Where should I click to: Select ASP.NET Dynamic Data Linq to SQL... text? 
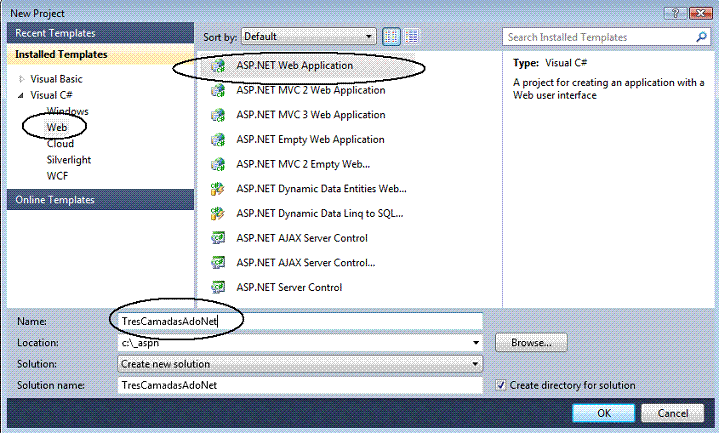(320, 213)
